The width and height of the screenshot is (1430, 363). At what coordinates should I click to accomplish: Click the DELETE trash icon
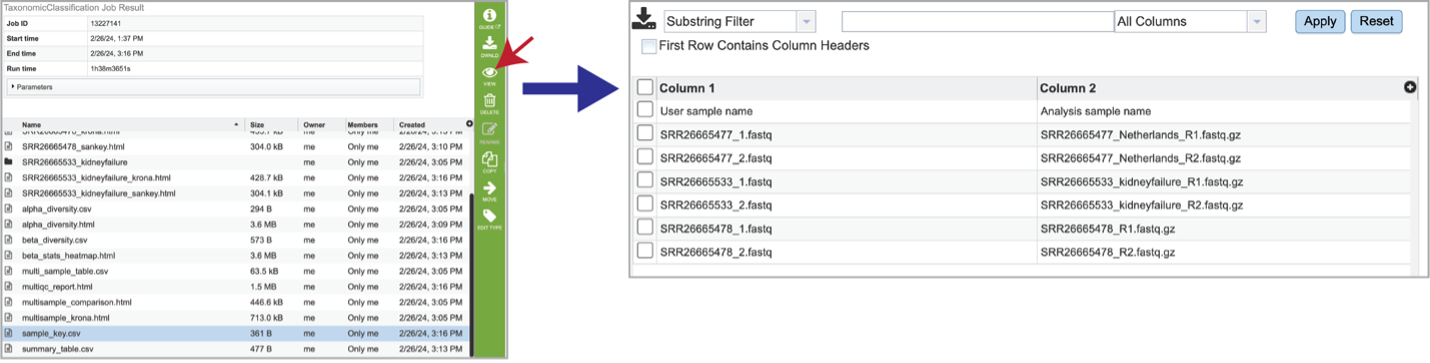[x=489, y=104]
